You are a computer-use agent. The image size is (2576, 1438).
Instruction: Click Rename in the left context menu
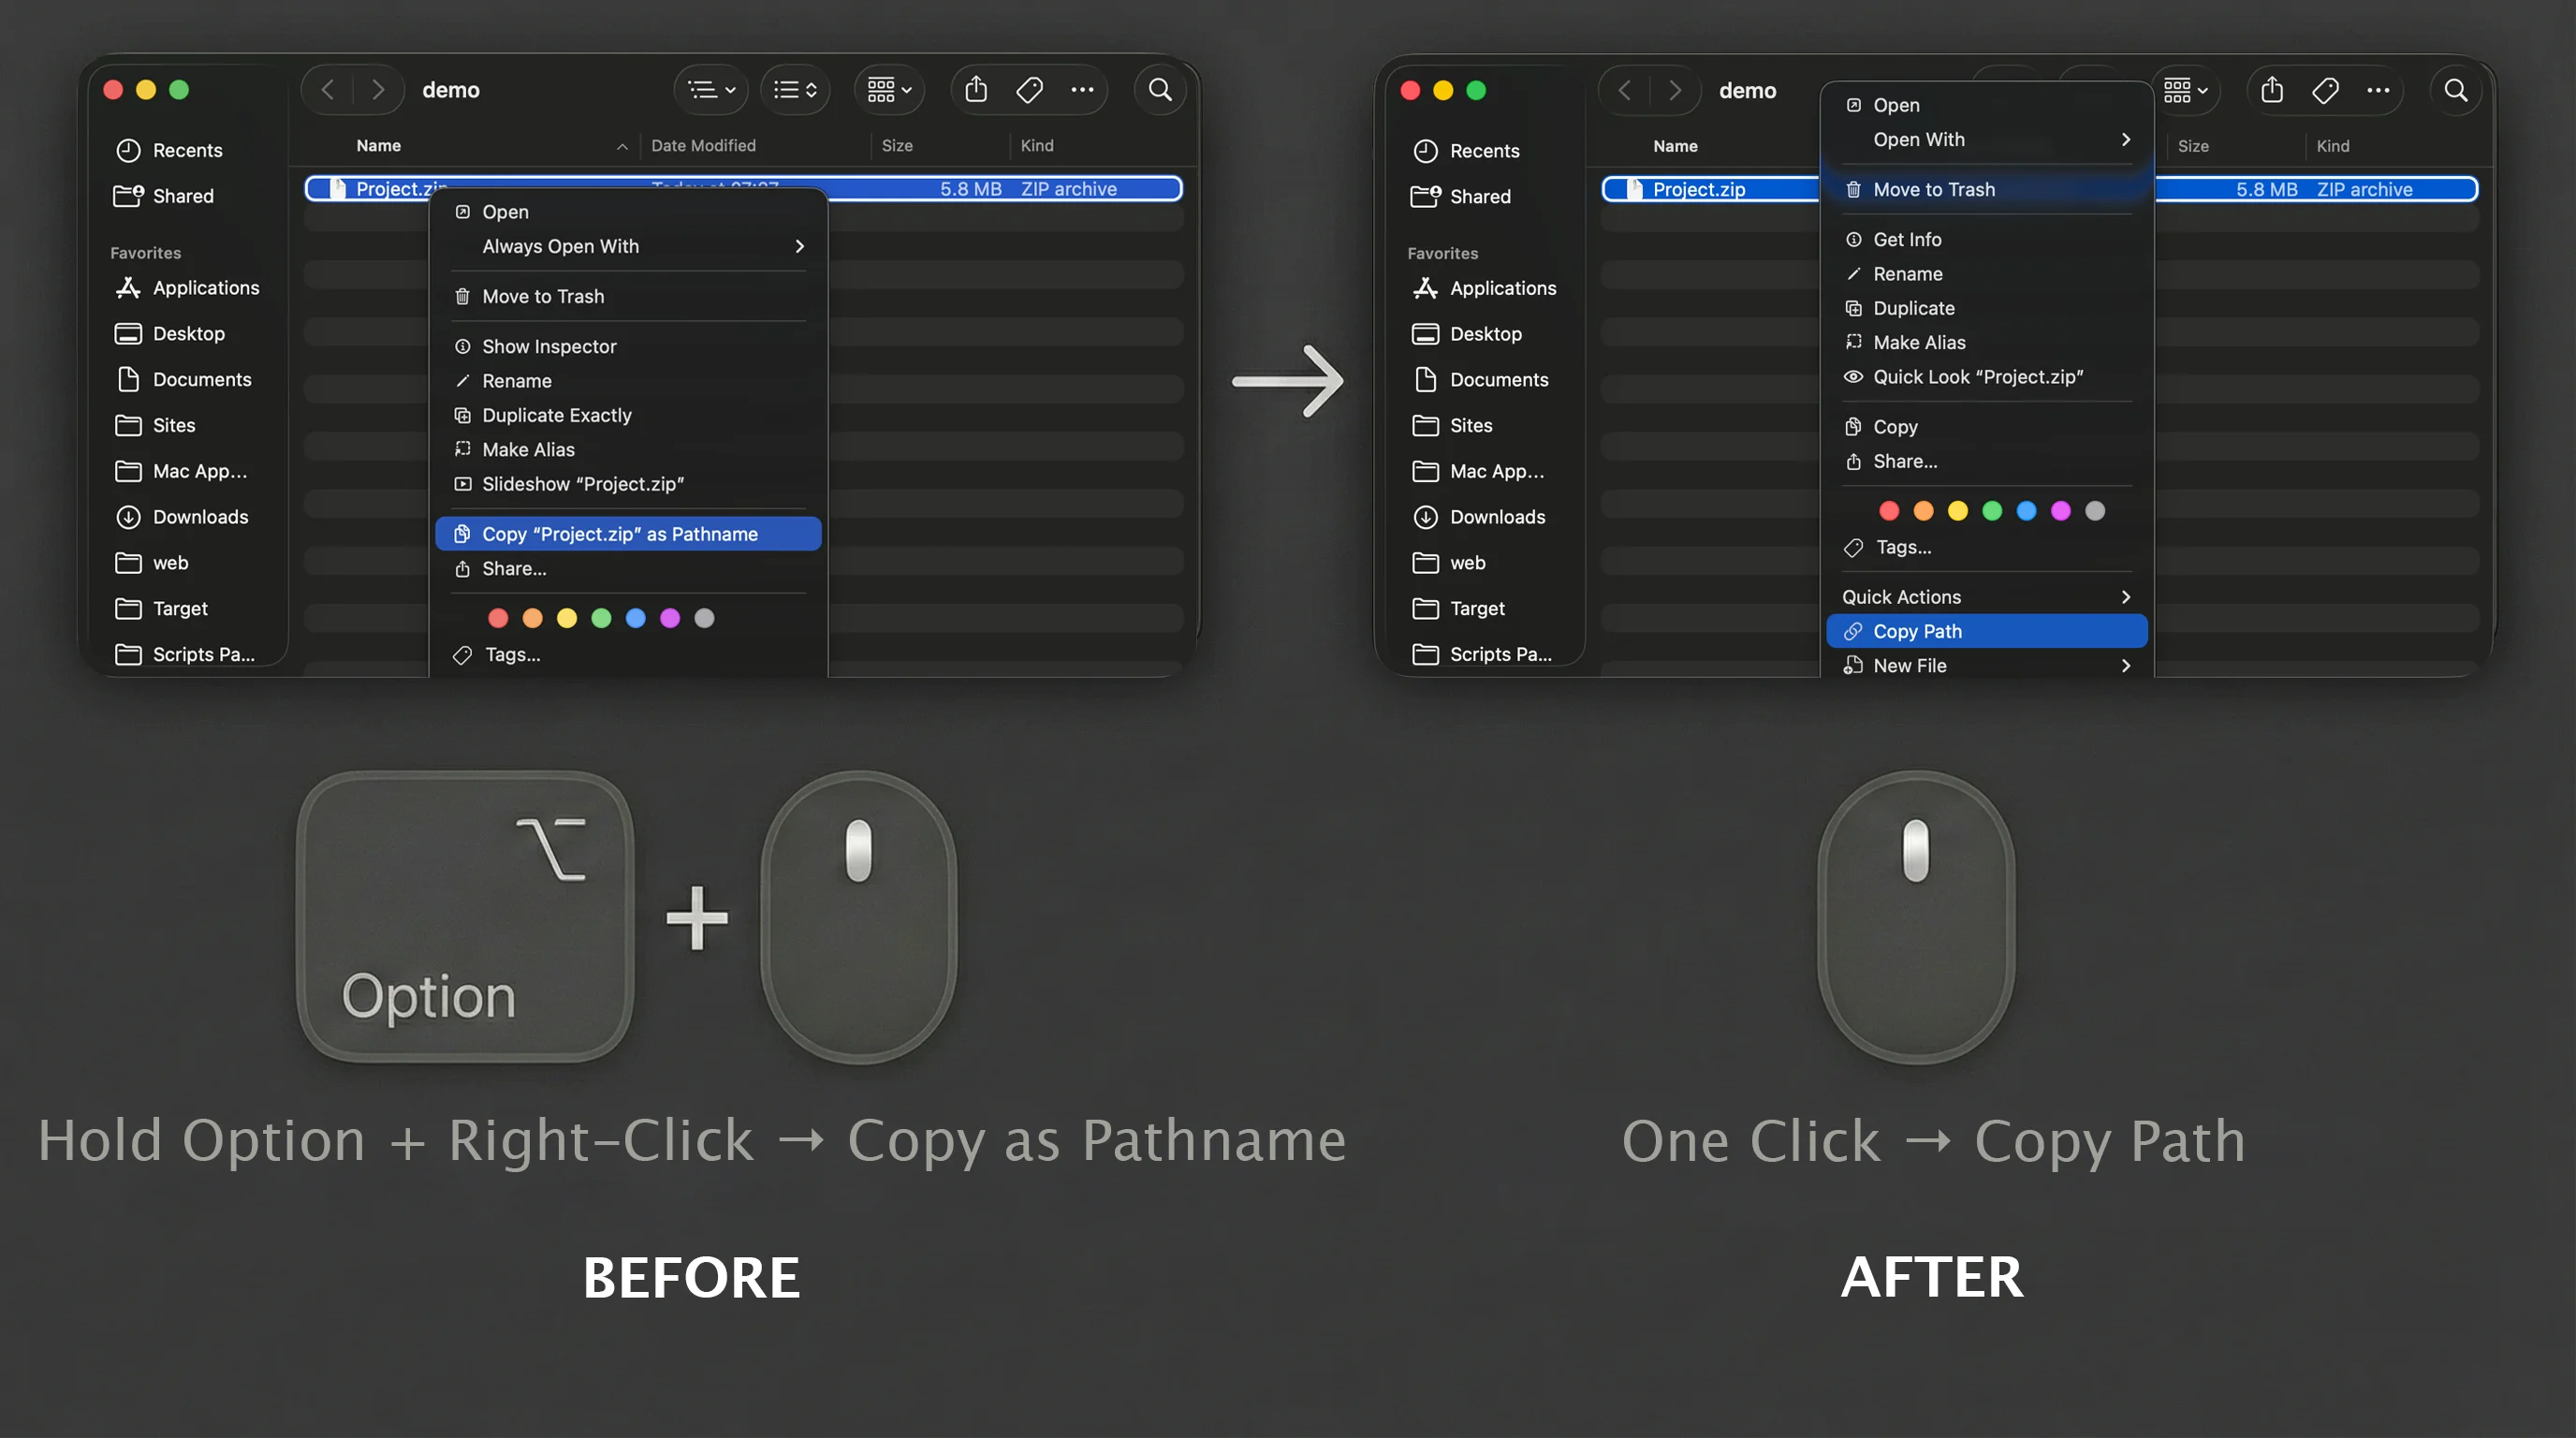628,381
